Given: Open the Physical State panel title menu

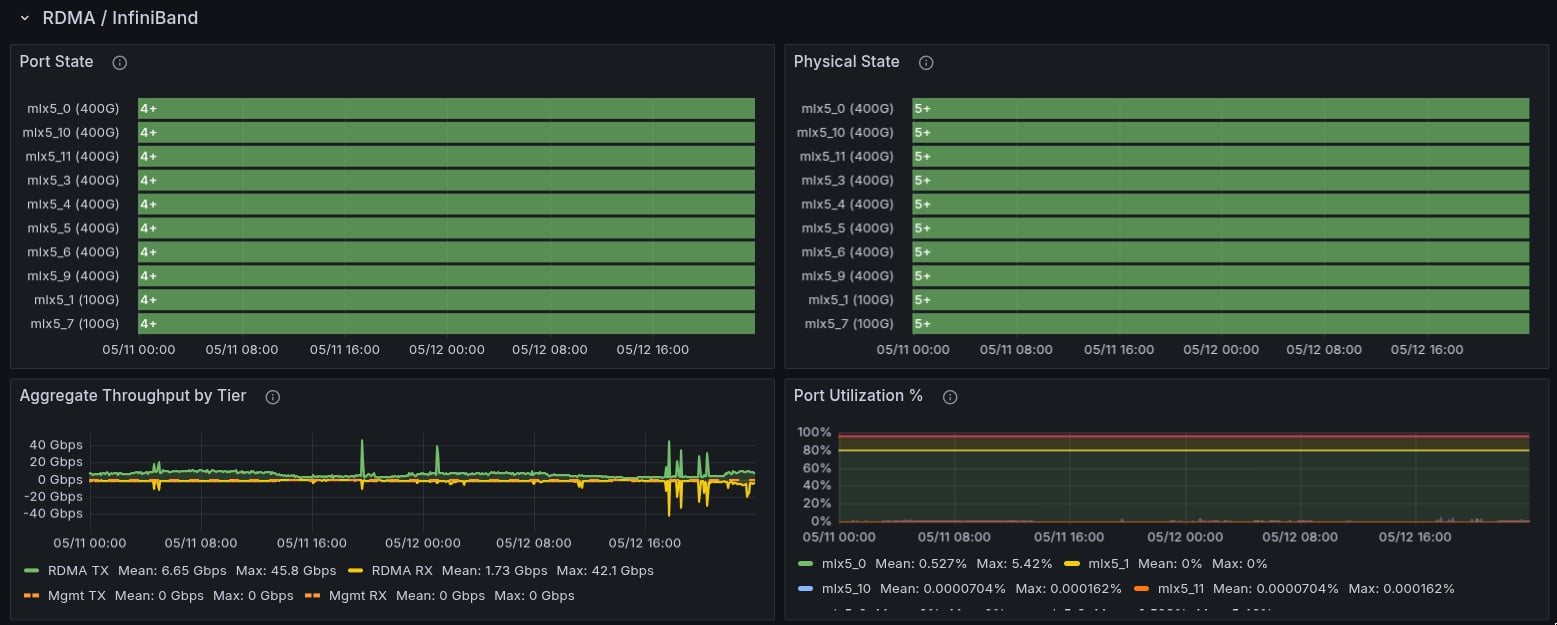Looking at the screenshot, I should [846, 62].
